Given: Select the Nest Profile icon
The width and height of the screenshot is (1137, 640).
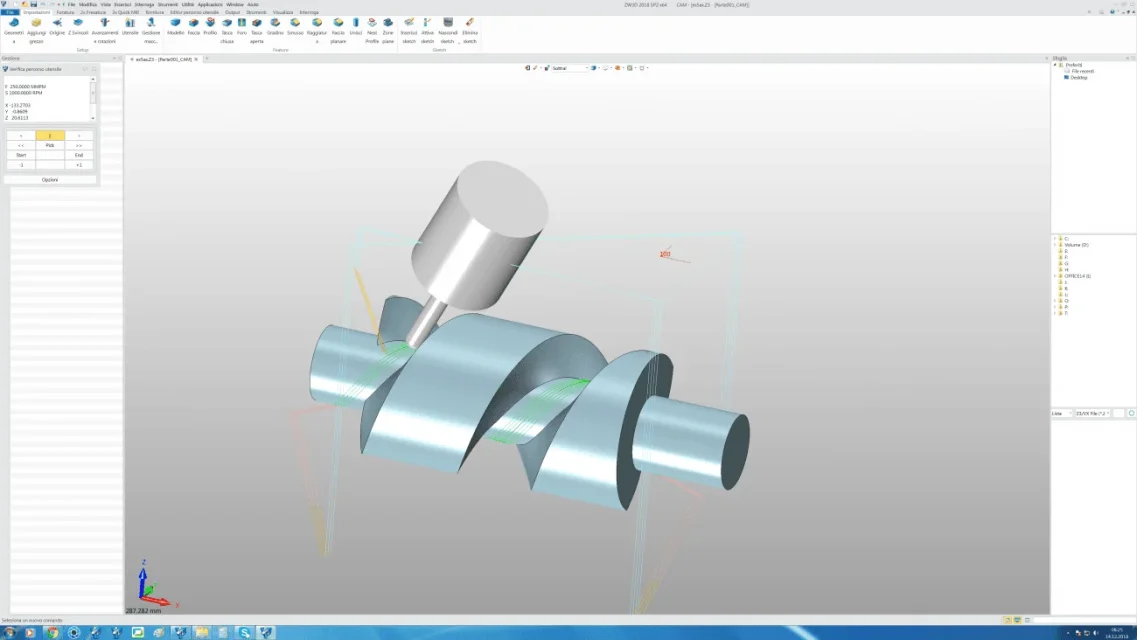Looking at the screenshot, I should (372, 23).
